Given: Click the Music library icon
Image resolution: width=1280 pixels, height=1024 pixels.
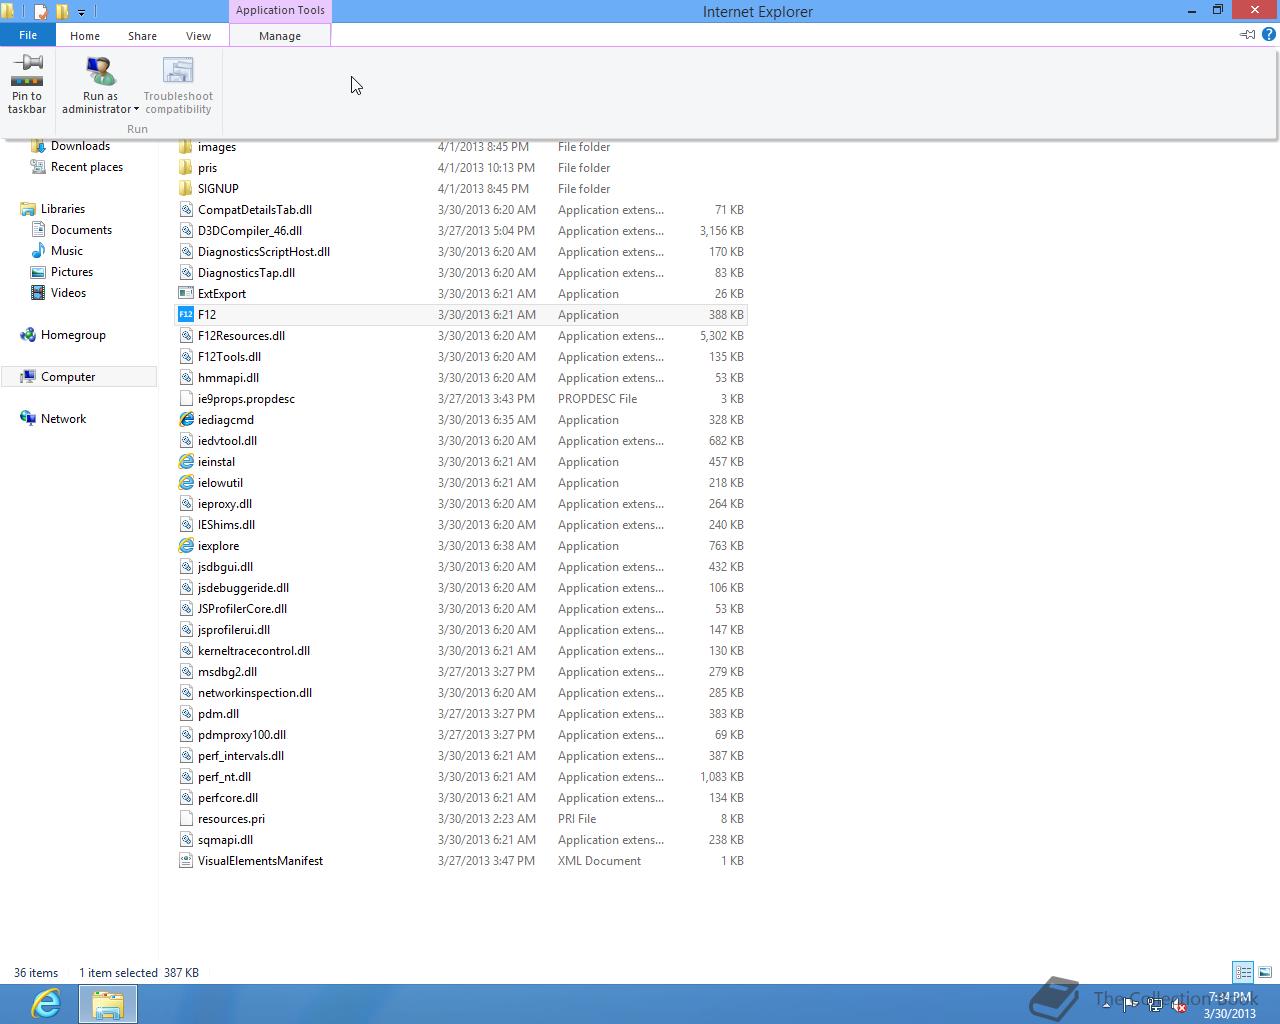Looking at the screenshot, I should (38, 251).
